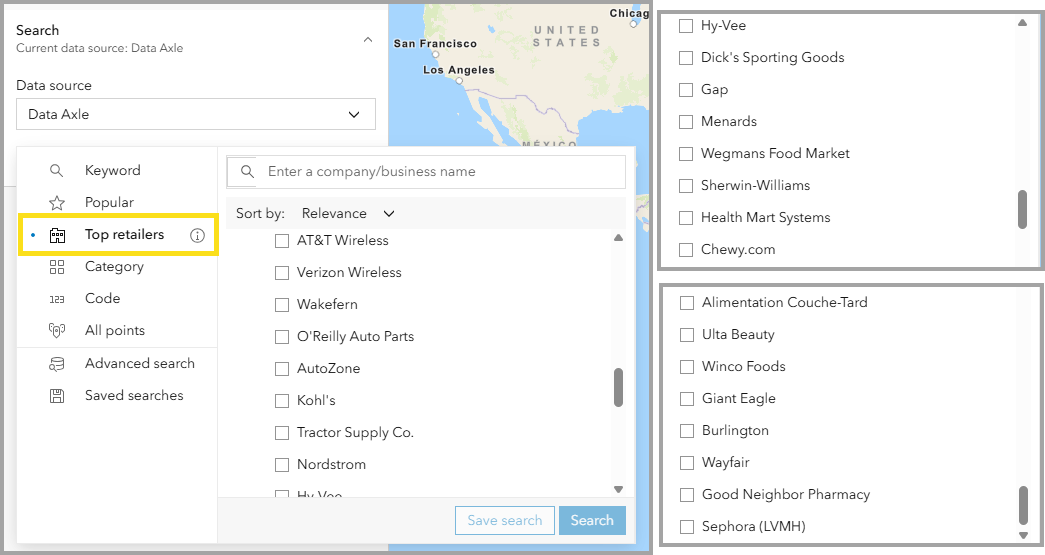
Task: Check the AutoZone checkbox
Action: [282, 369]
